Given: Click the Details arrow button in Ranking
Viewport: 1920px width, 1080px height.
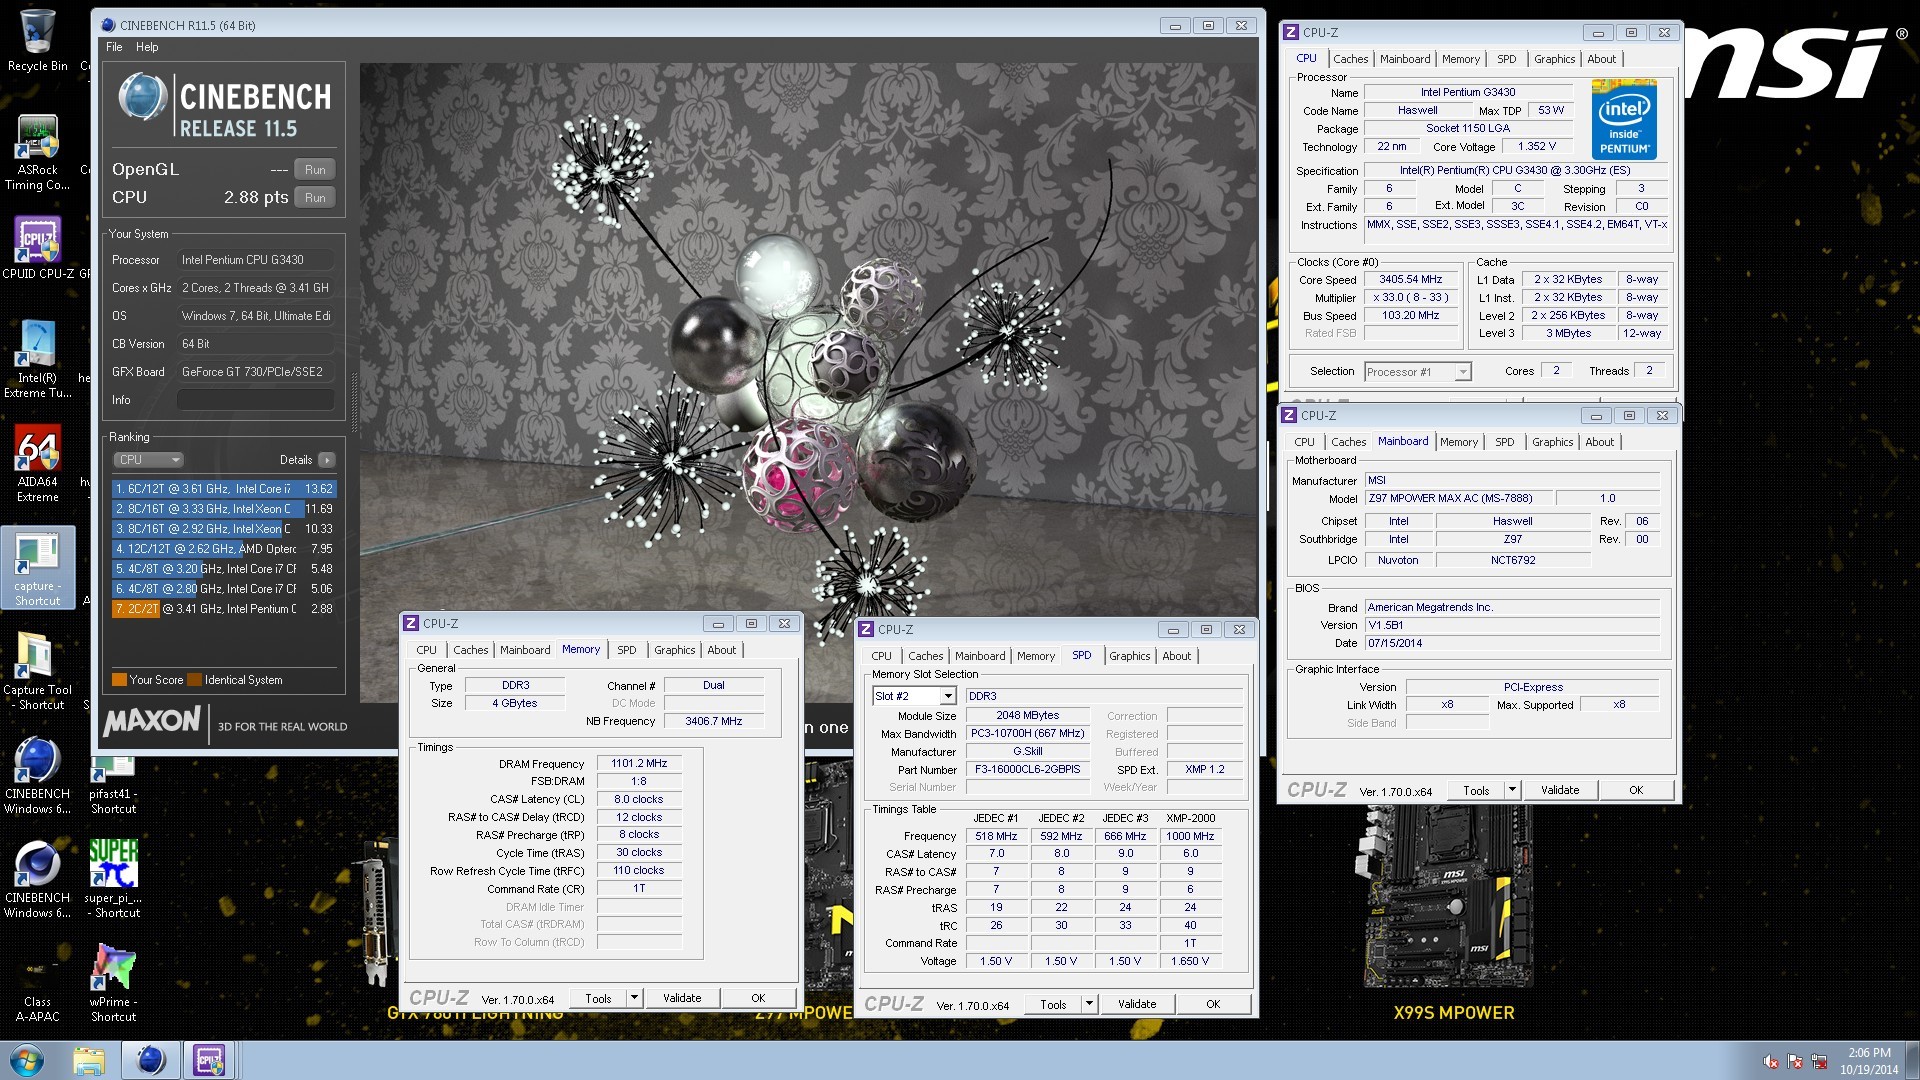Looking at the screenshot, I should (327, 460).
